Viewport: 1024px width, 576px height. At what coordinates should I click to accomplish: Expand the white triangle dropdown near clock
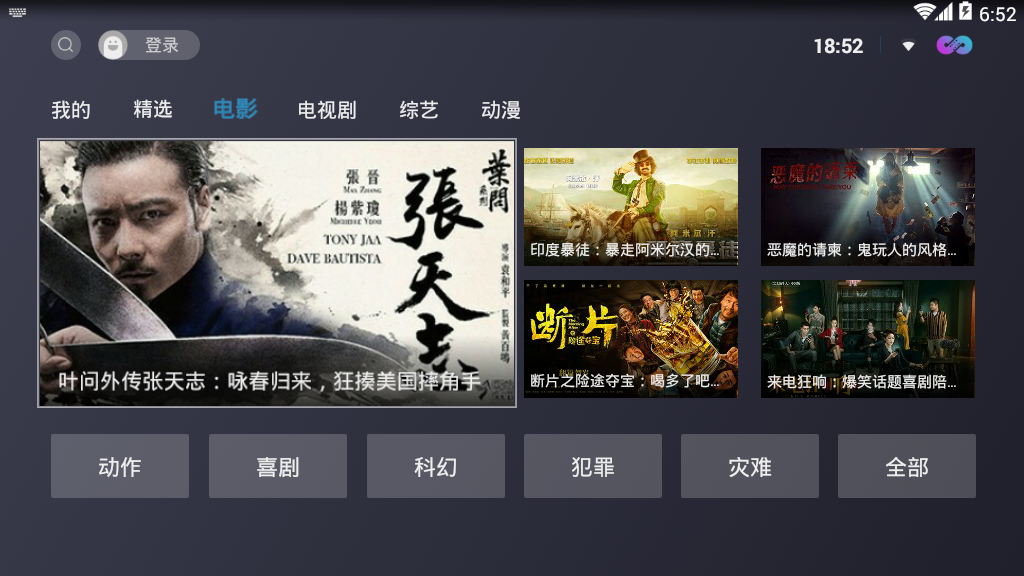pos(908,46)
